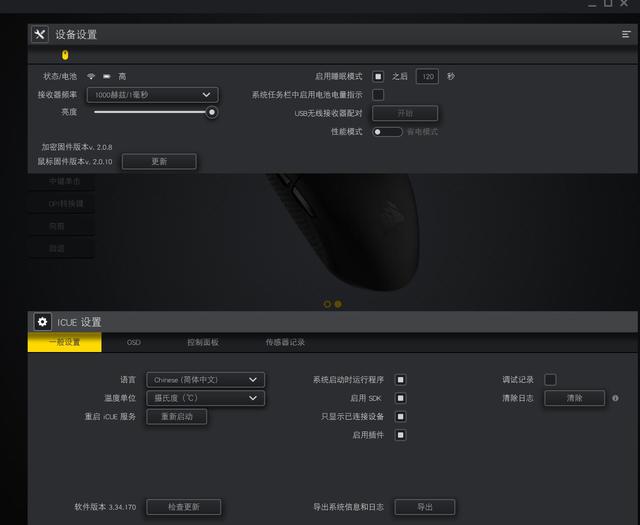Screen dimensions: 640x525
Task: Enable 调试记录 checkbox
Action: tap(550, 380)
